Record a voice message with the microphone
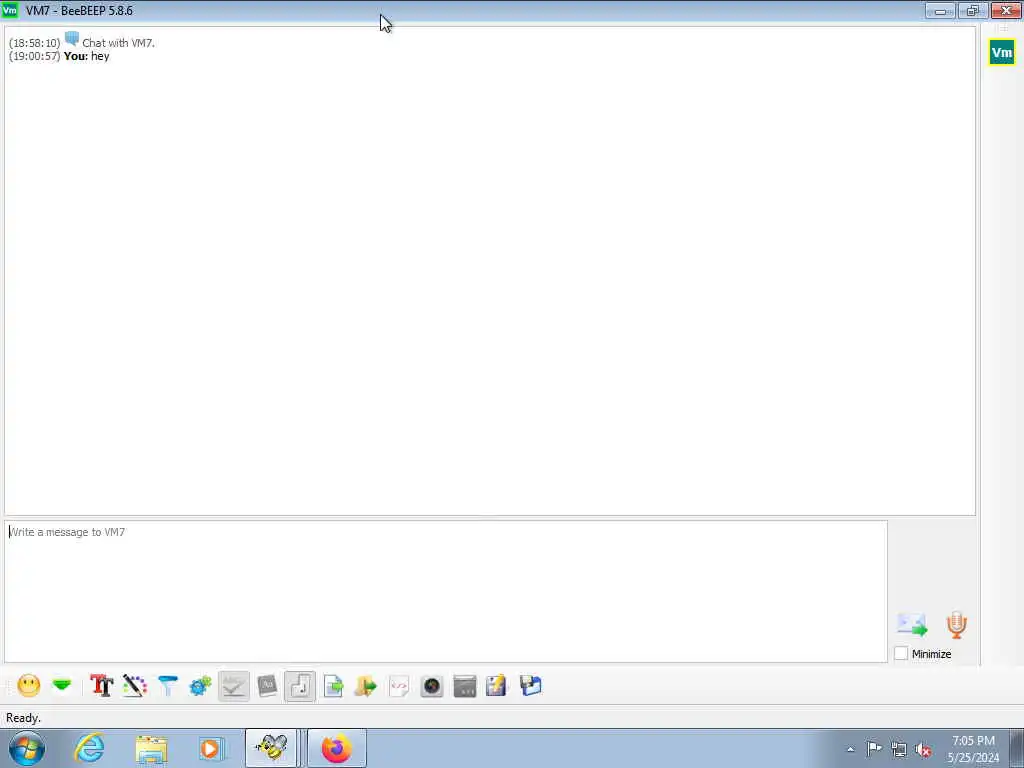The height and width of the screenshot is (768, 1024). [957, 625]
